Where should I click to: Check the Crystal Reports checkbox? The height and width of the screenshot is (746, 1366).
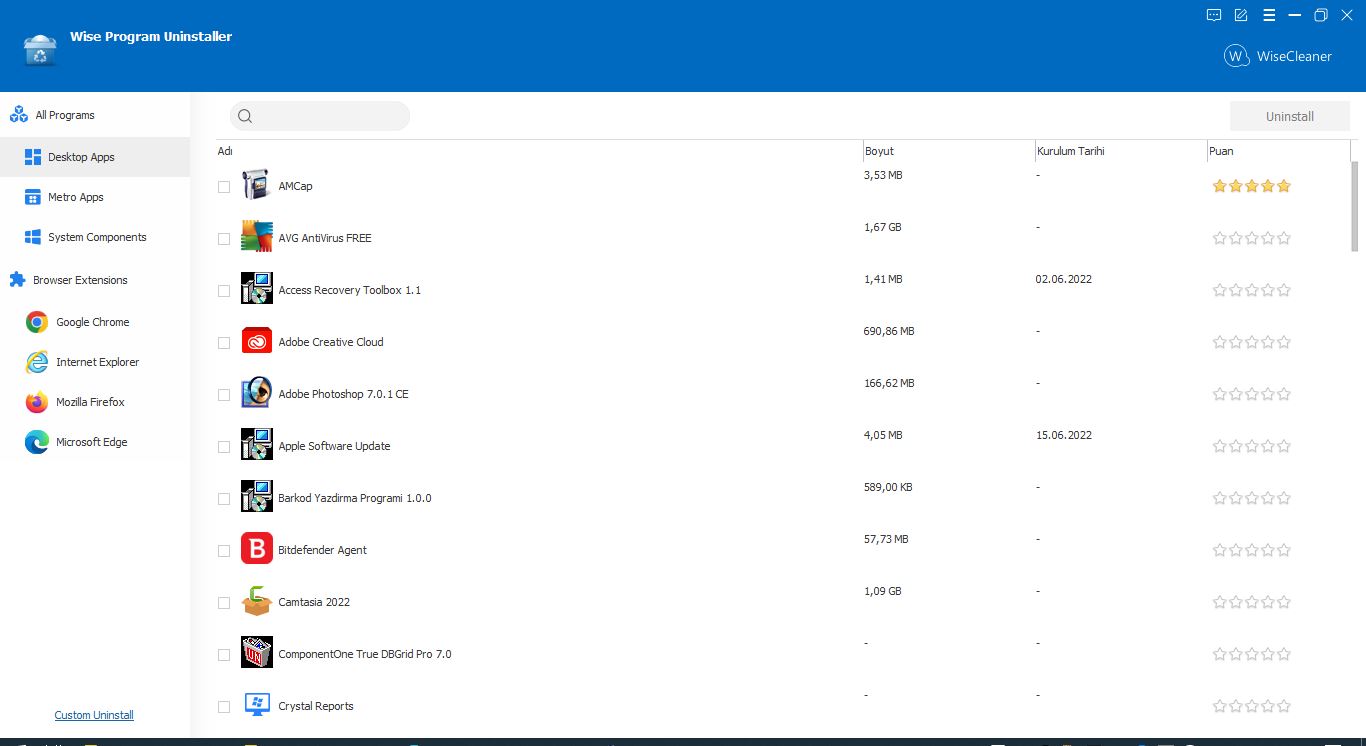[224, 707]
